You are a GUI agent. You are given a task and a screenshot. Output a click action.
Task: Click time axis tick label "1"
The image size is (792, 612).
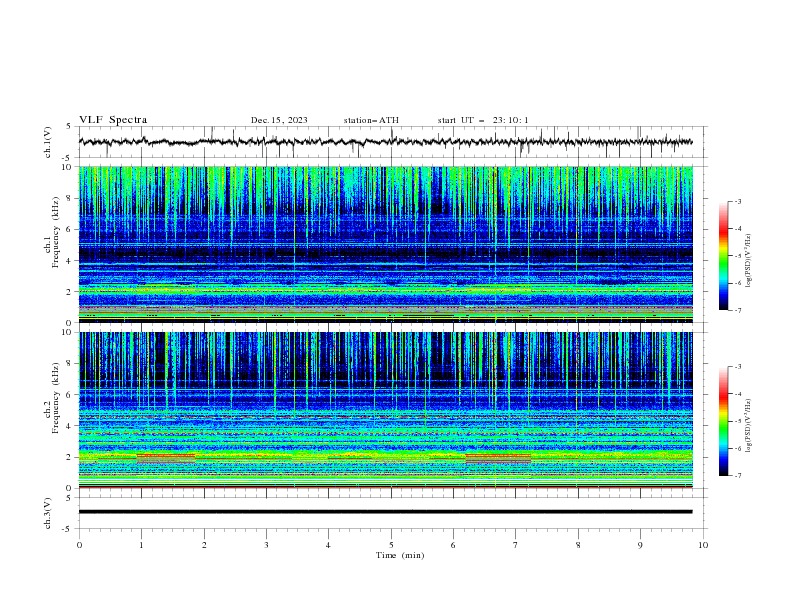click(141, 545)
